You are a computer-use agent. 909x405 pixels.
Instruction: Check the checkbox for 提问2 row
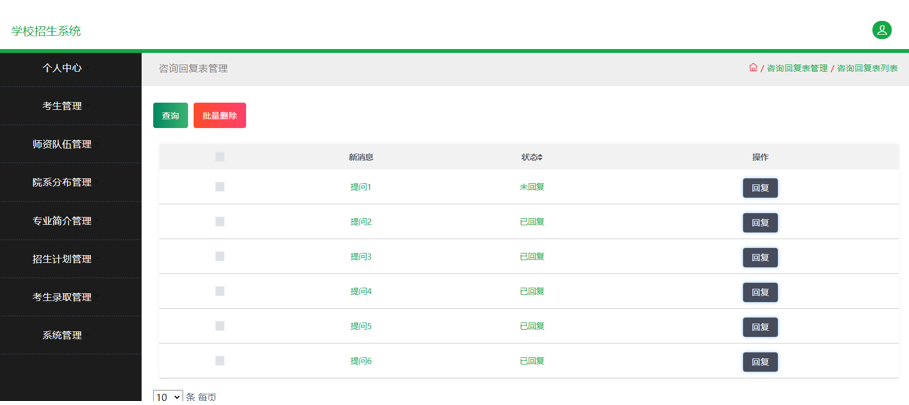click(220, 221)
